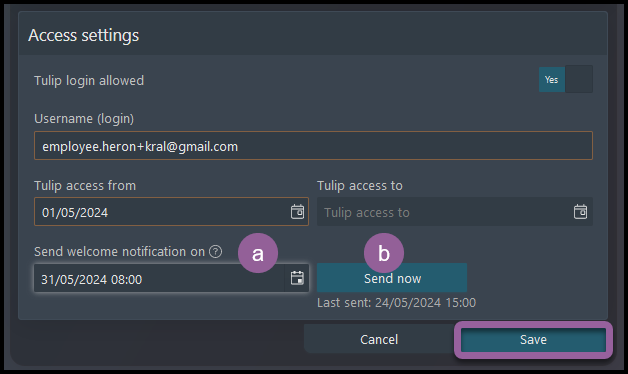Viewport: 628px width, 374px height.
Task: Open calendar picker for Tulip access to
Action: pyautogui.click(x=580, y=212)
